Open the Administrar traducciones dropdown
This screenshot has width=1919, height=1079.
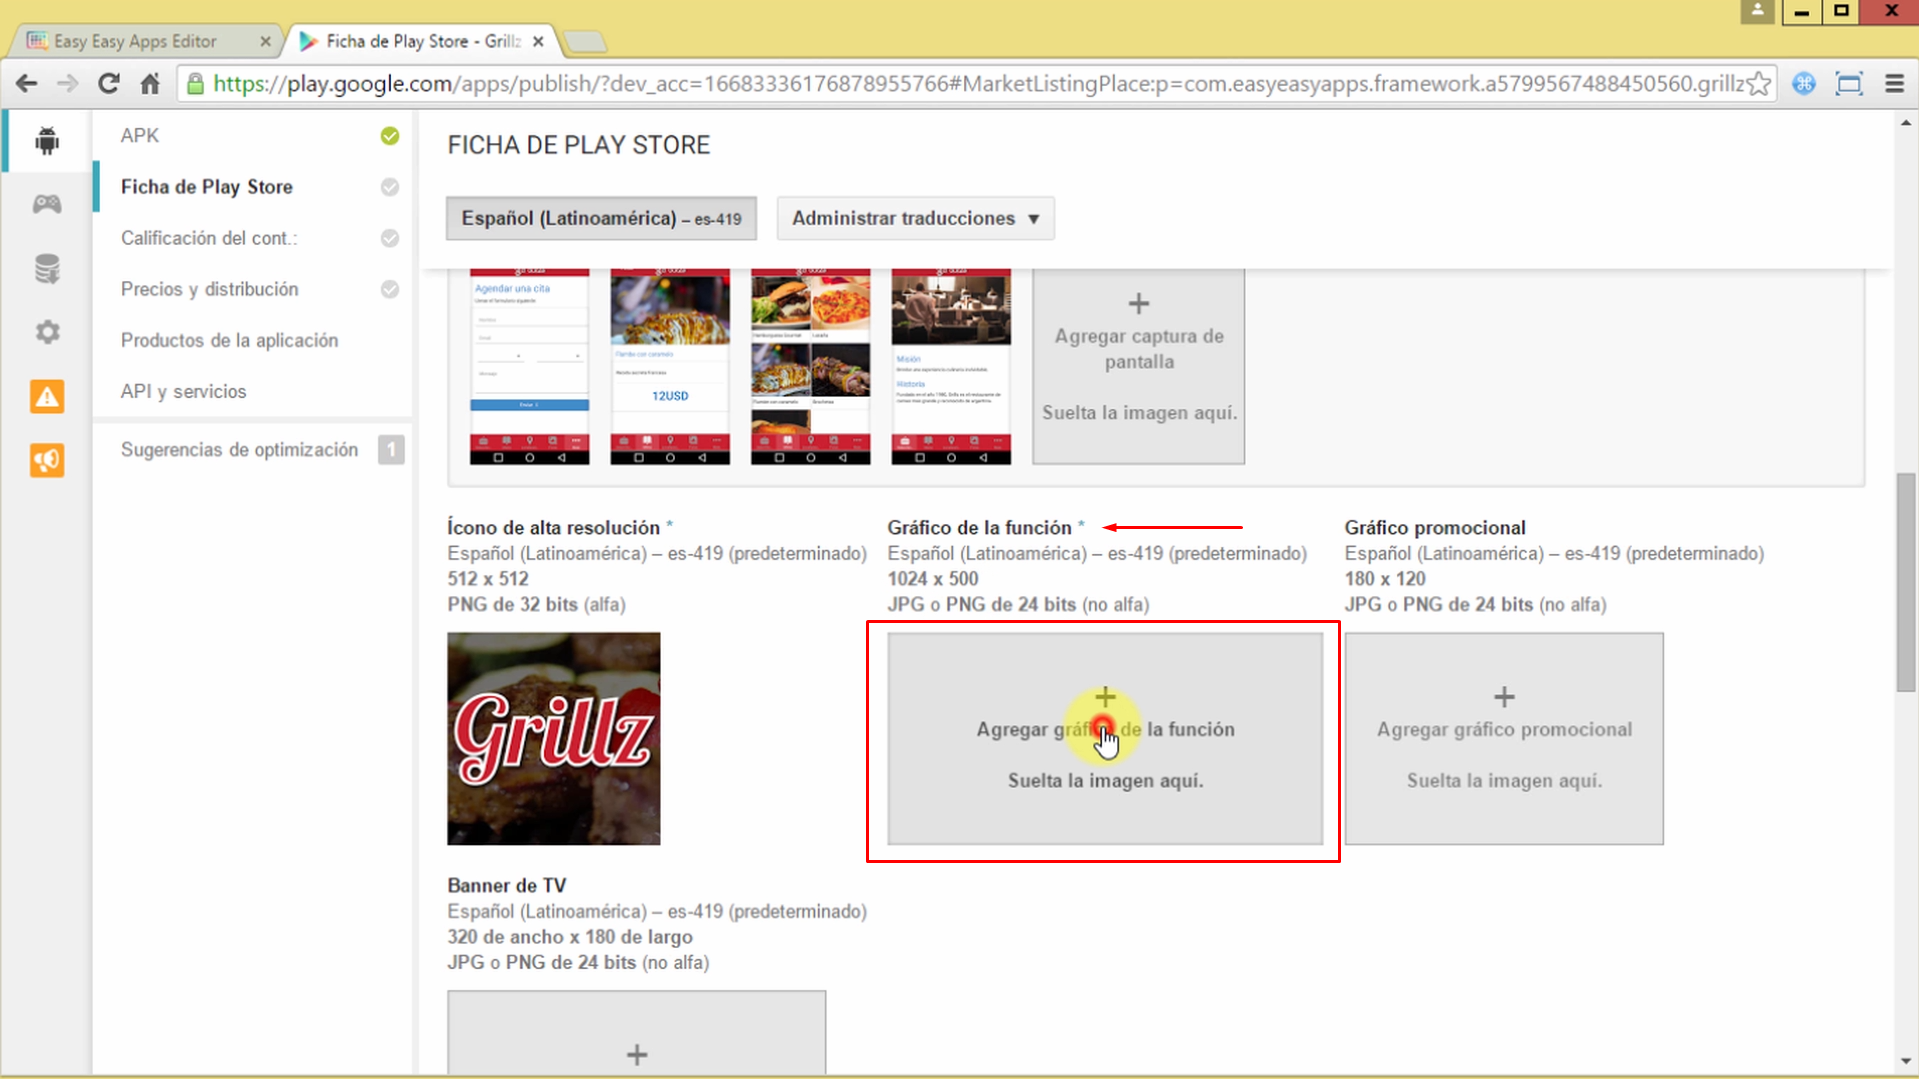pos(914,218)
